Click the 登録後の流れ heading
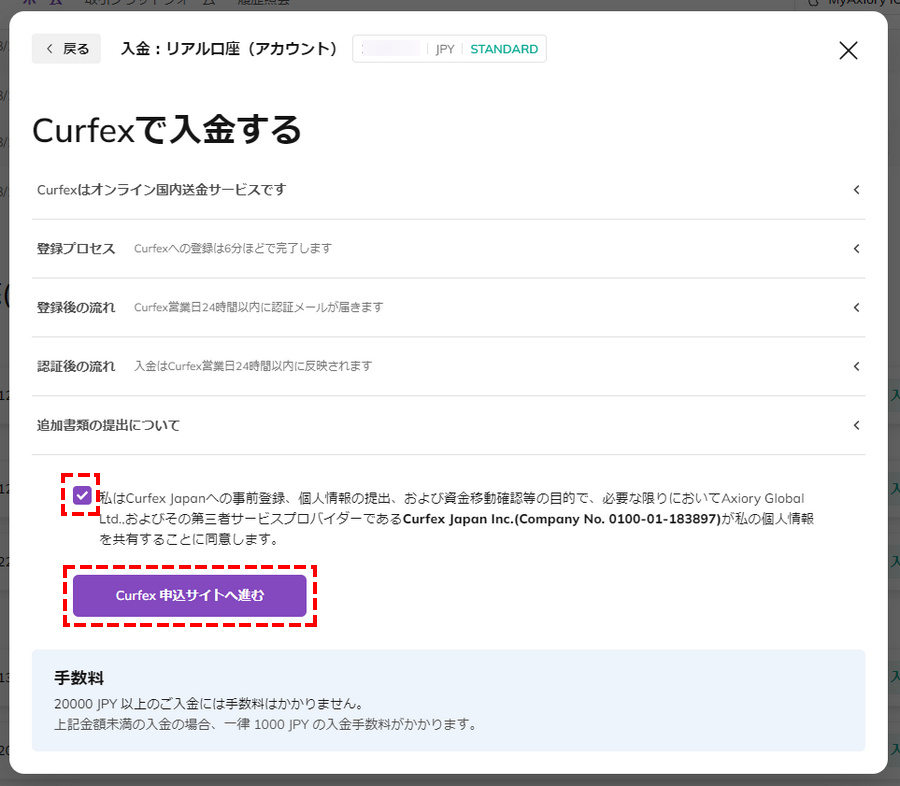 tap(76, 308)
